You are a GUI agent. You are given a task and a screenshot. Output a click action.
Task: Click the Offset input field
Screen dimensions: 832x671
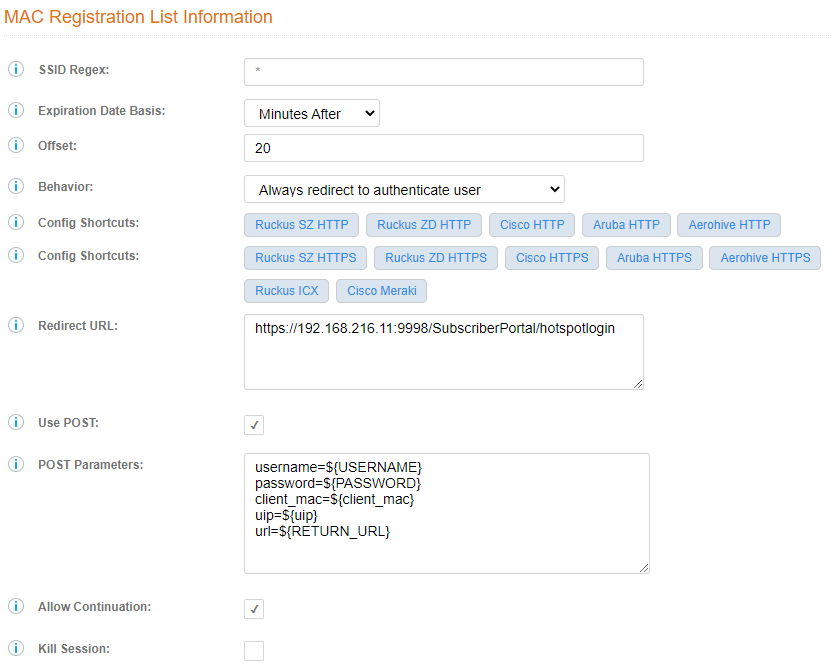(x=443, y=148)
